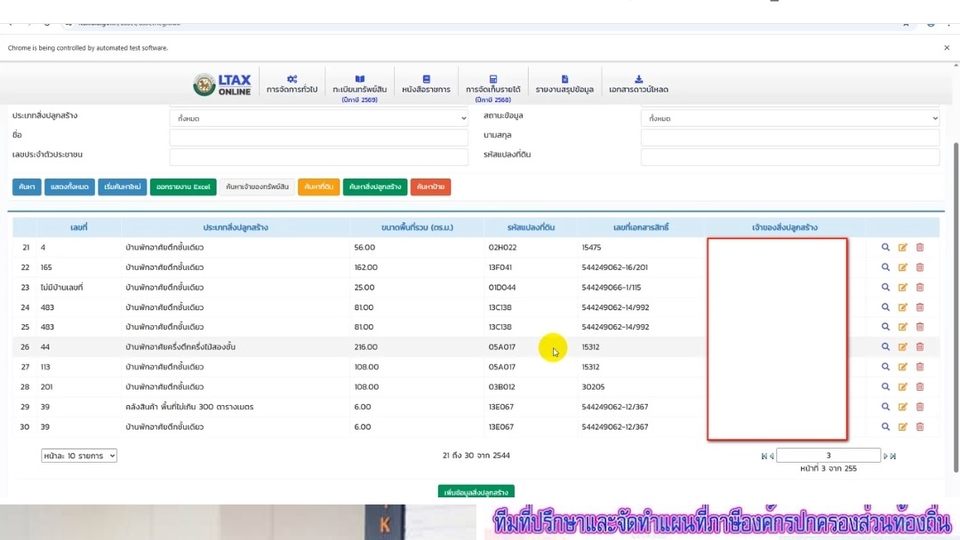The height and width of the screenshot is (540, 960).
Task: Click the edit icon for row 28
Action: coord(902,387)
